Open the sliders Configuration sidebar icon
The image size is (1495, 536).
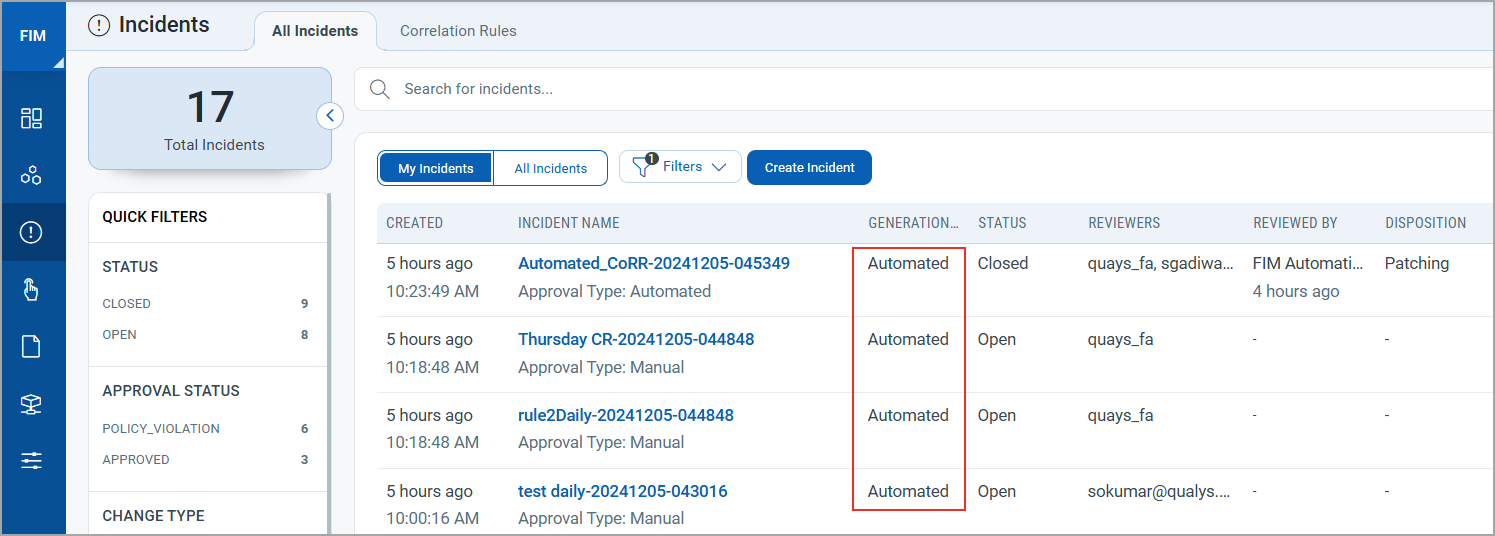31,461
